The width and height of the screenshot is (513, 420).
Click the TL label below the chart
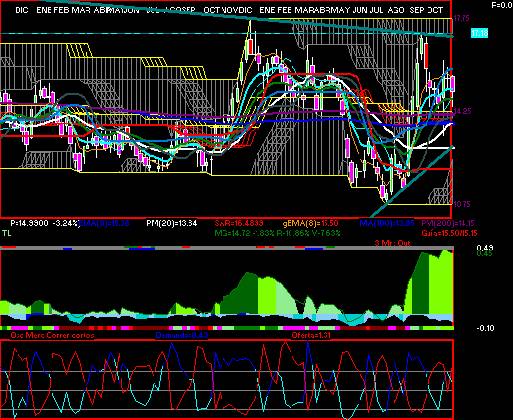tap(7, 233)
